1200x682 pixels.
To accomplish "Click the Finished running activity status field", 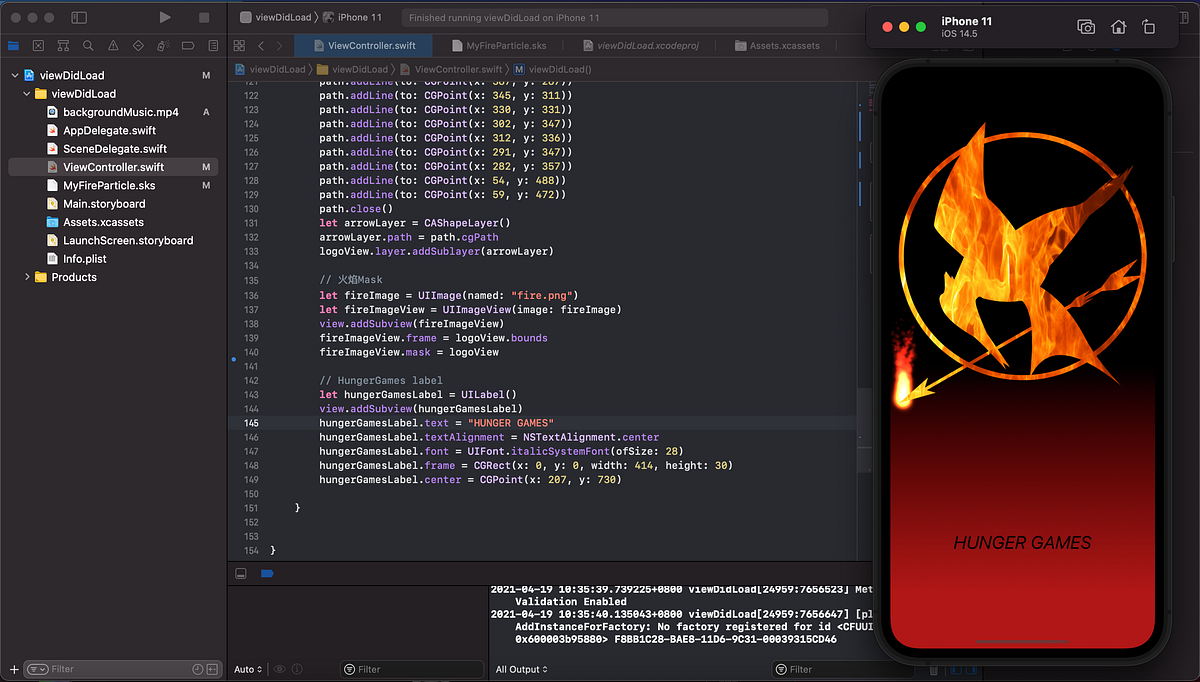I will click(614, 18).
